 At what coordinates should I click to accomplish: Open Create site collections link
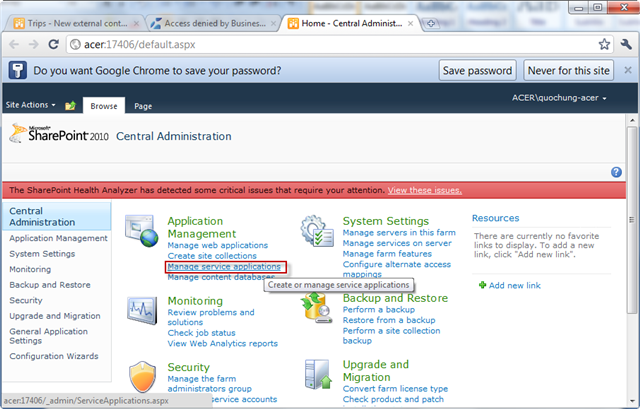pos(212,256)
